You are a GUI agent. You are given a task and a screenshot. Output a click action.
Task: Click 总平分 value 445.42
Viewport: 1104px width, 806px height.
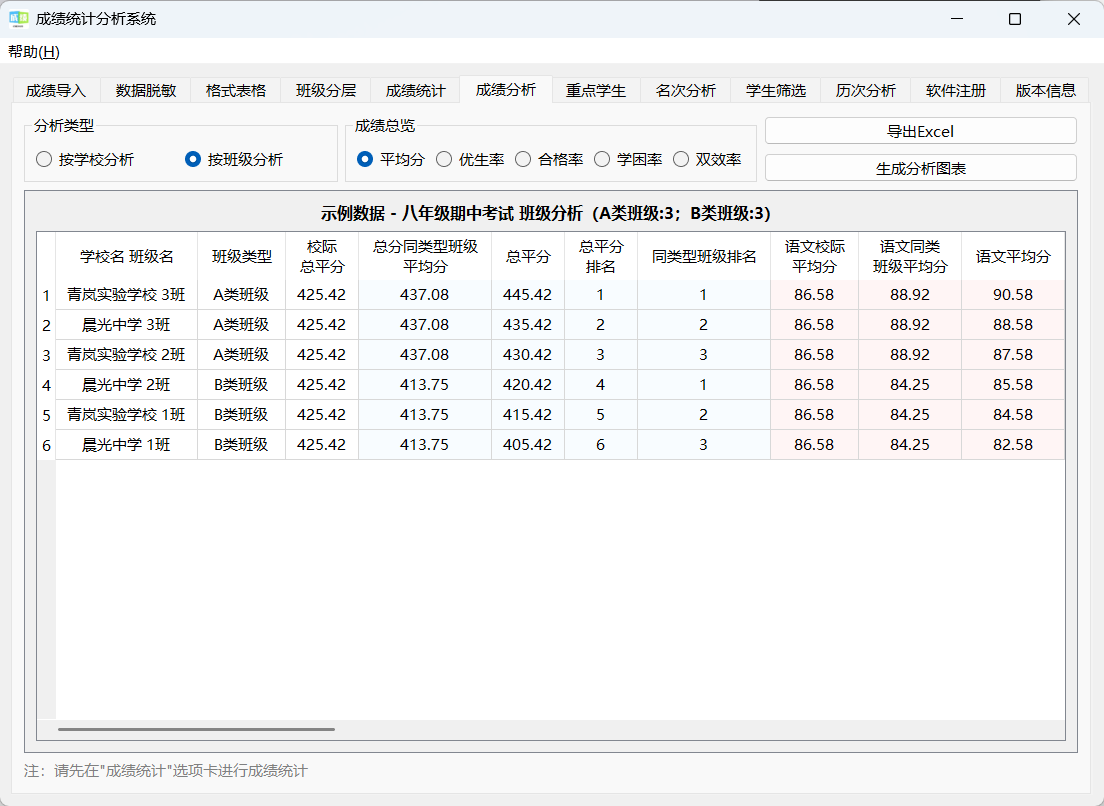528,295
